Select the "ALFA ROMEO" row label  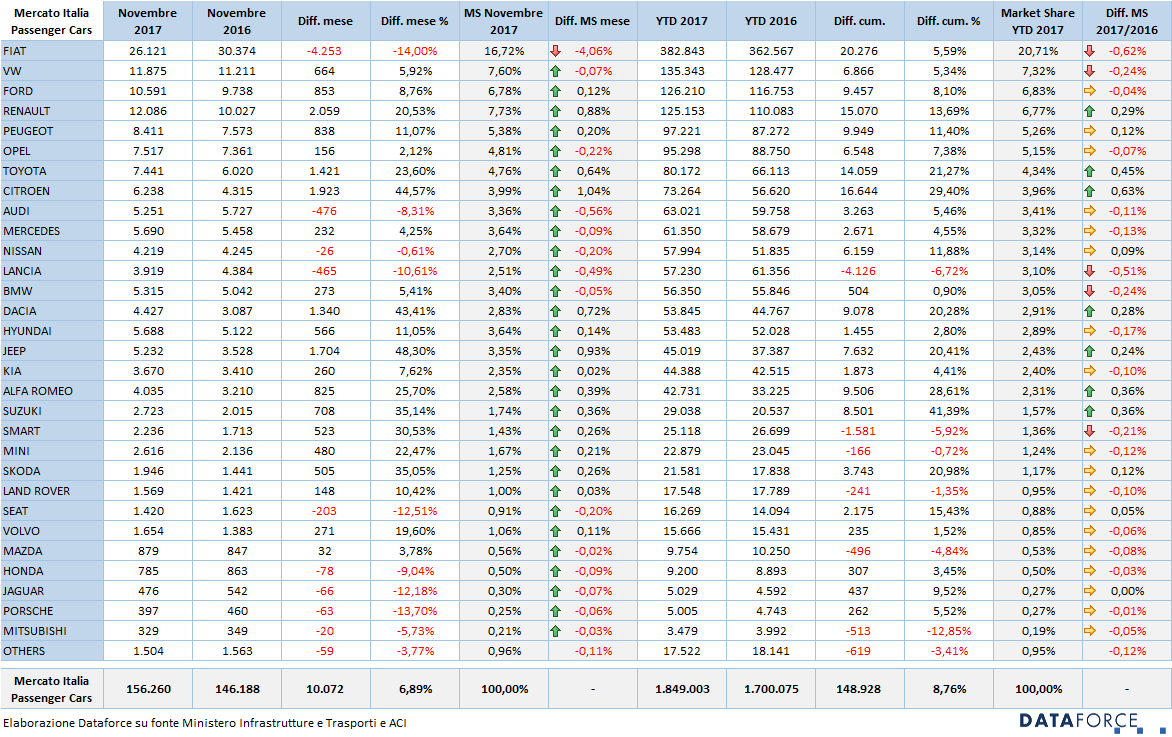tap(37, 391)
